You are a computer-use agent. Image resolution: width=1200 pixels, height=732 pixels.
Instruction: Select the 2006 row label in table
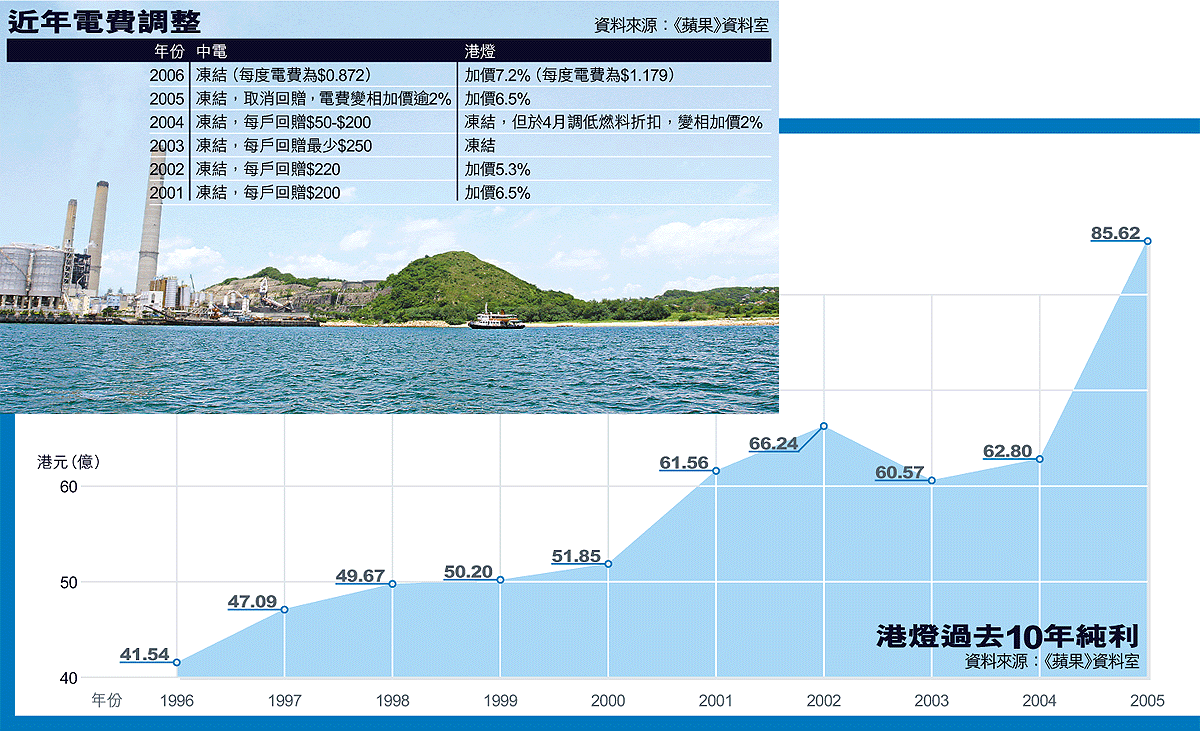point(167,75)
